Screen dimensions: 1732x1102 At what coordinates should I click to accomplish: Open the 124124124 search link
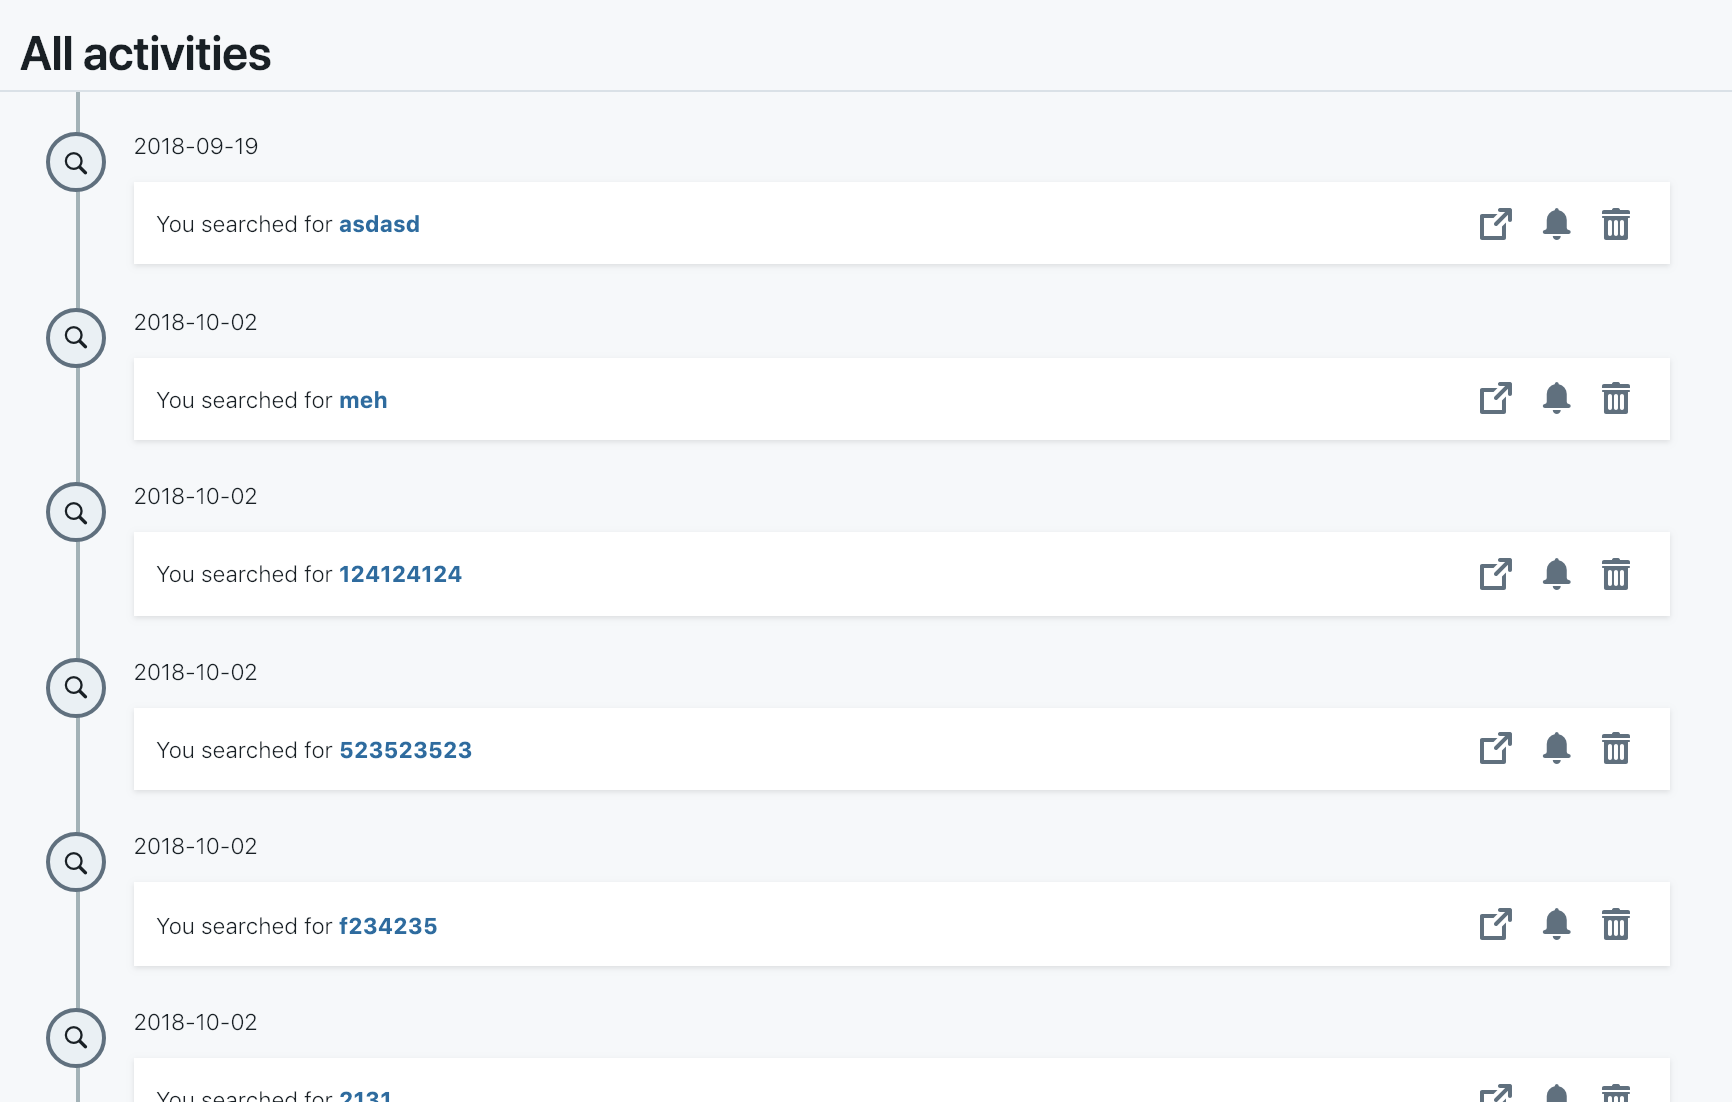pyautogui.click(x=400, y=574)
